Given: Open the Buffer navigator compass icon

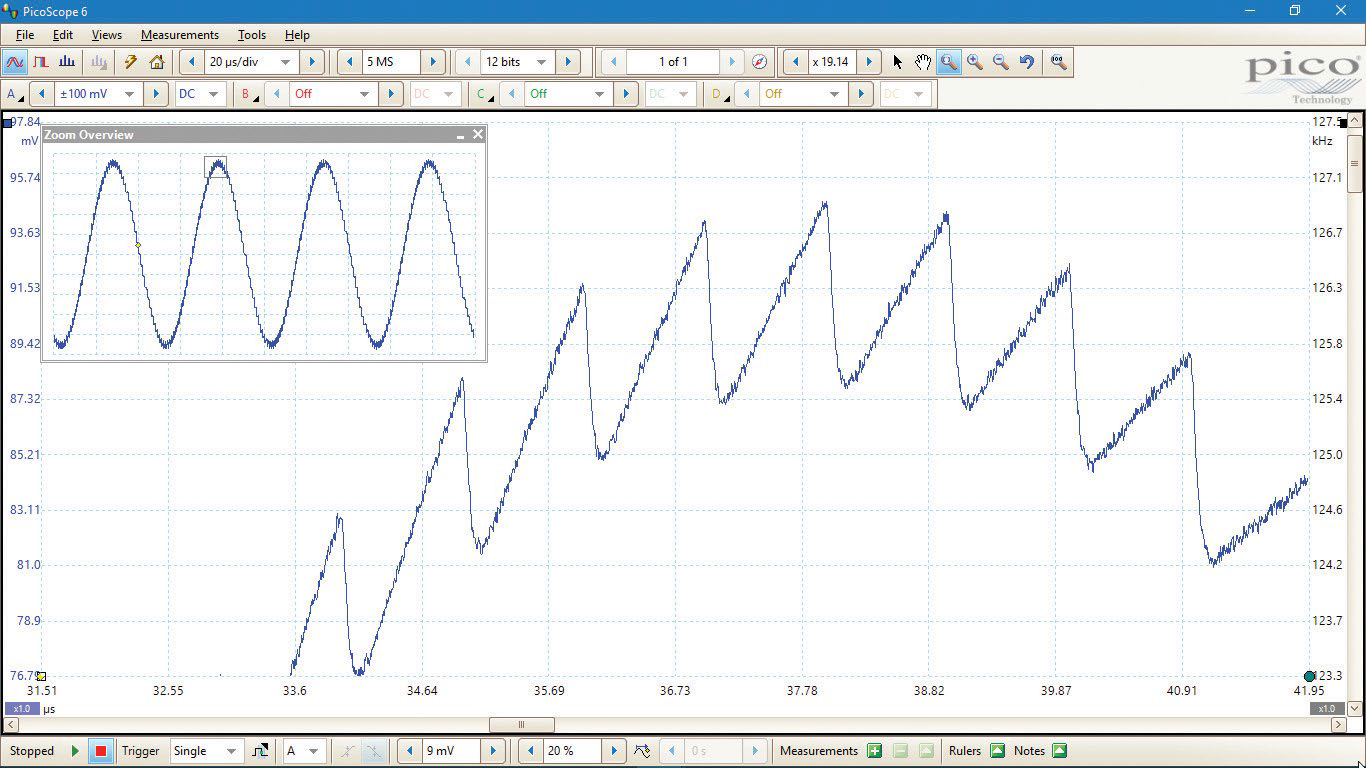Looking at the screenshot, I should point(759,62).
